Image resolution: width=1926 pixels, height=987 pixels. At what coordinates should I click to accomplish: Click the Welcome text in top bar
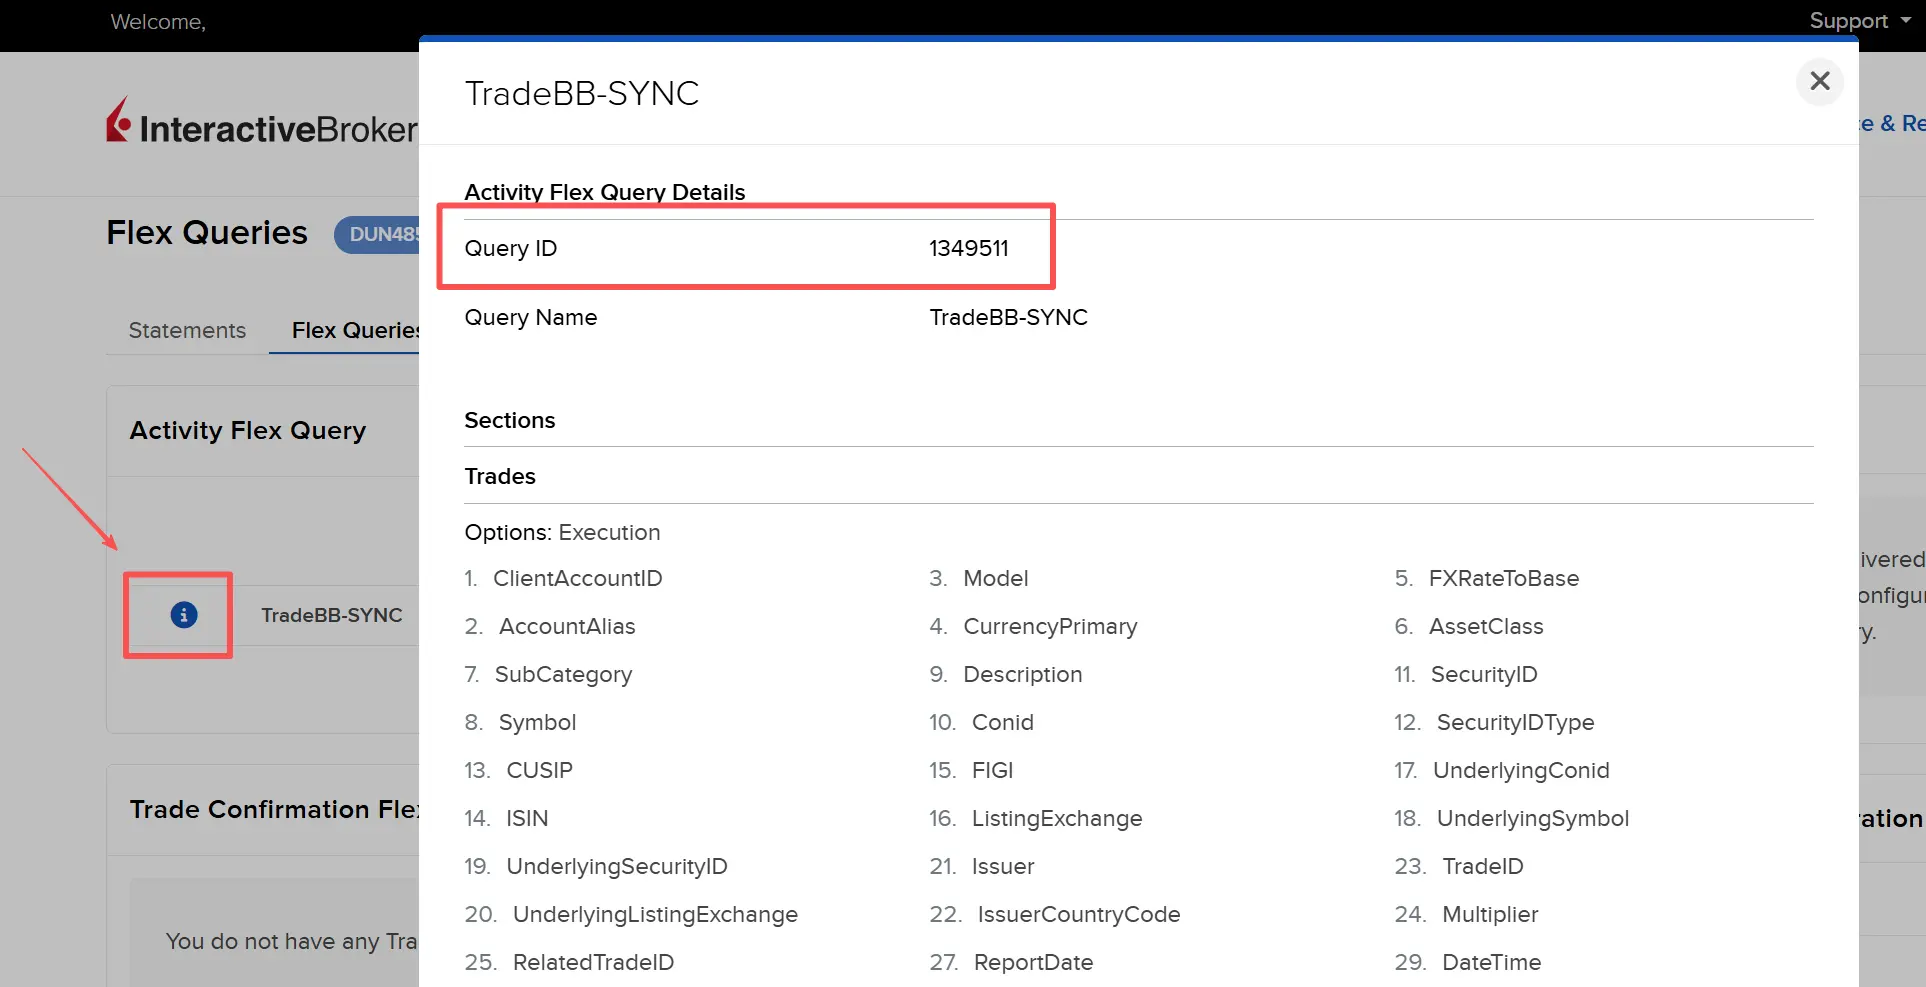[x=158, y=22]
